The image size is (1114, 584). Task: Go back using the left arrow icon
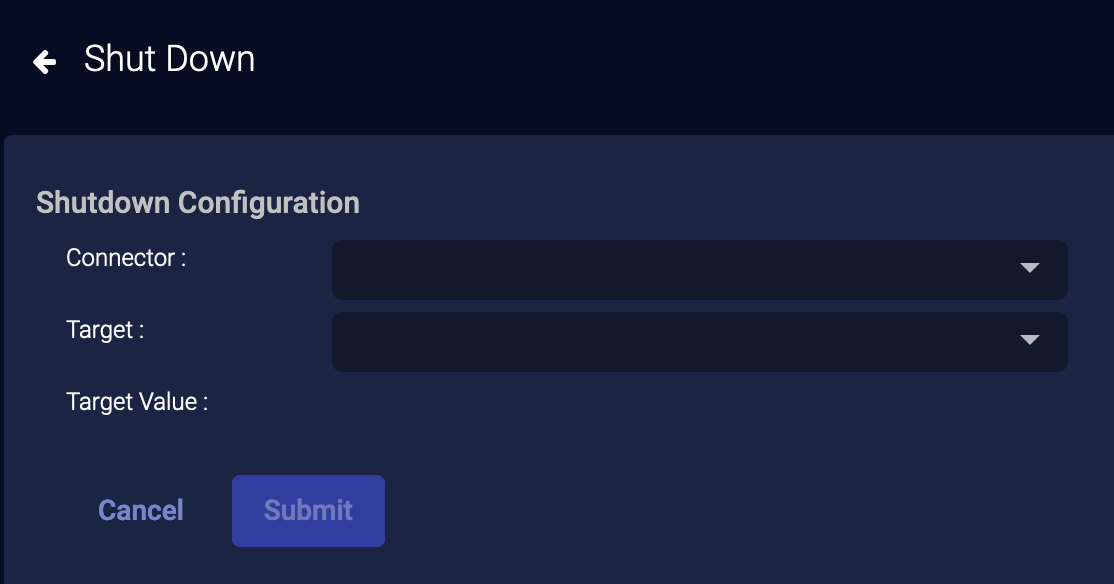pyautogui.click(x=44, y=62)
